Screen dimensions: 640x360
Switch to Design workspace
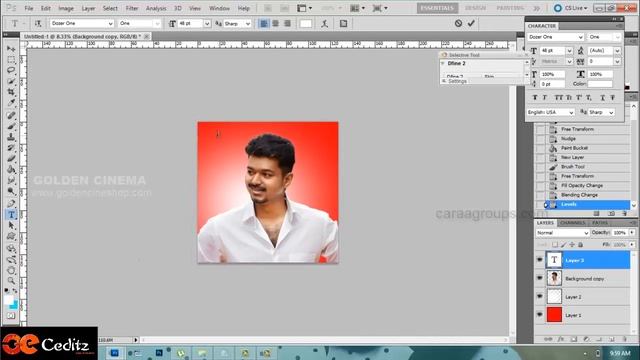tap(476, 8)
